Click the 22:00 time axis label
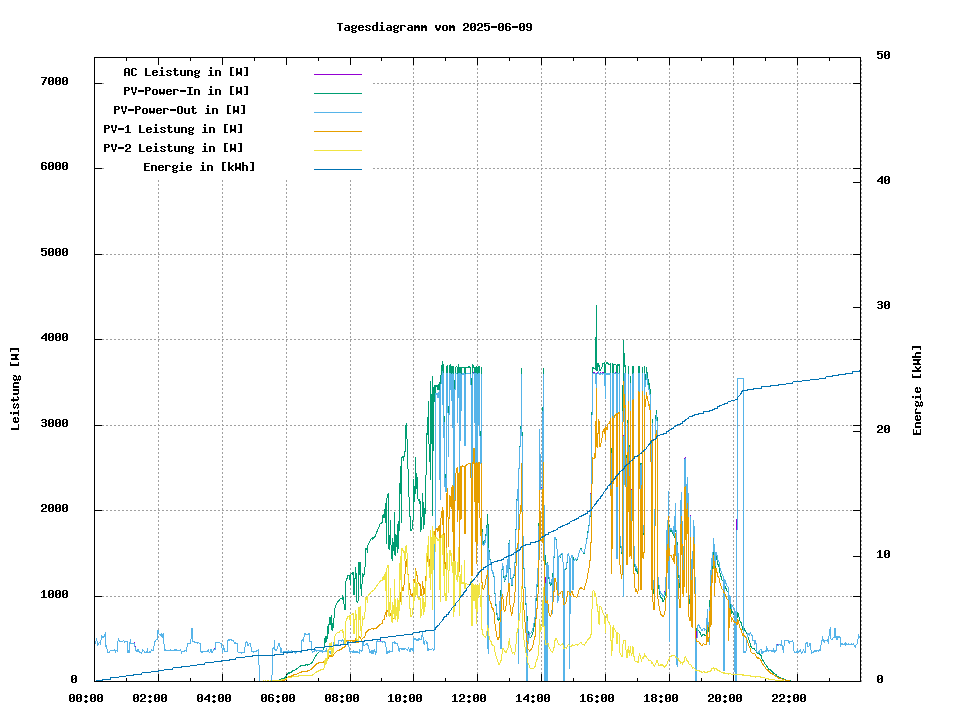The width and height of the screenshot is (960, 720). (788, 698)
